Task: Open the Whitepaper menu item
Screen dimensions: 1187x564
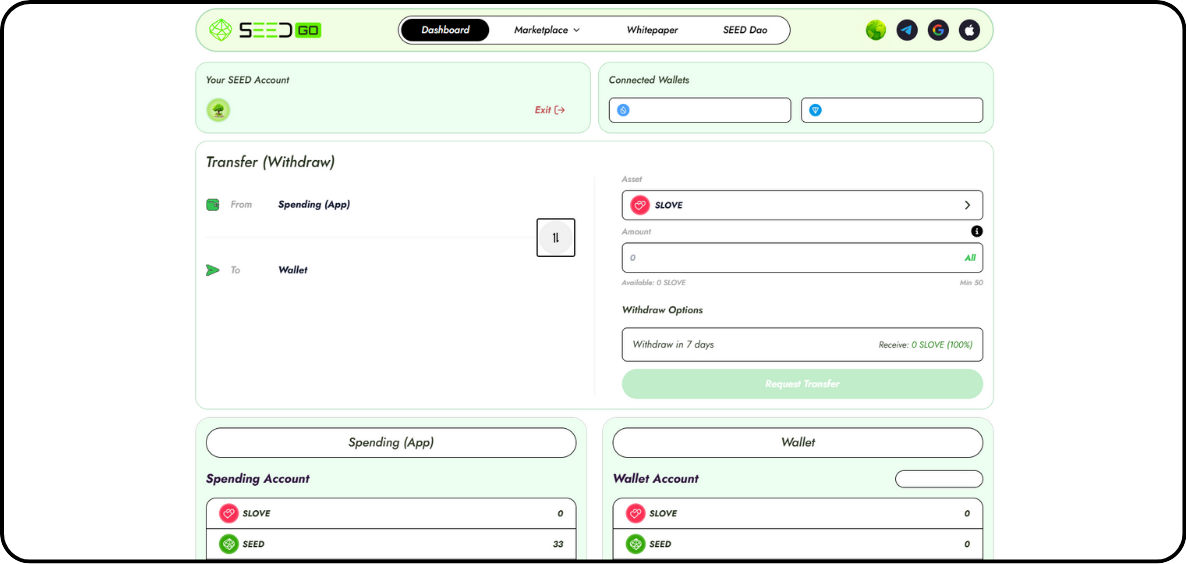Action: pyautogui.click(x=652, y=30)
